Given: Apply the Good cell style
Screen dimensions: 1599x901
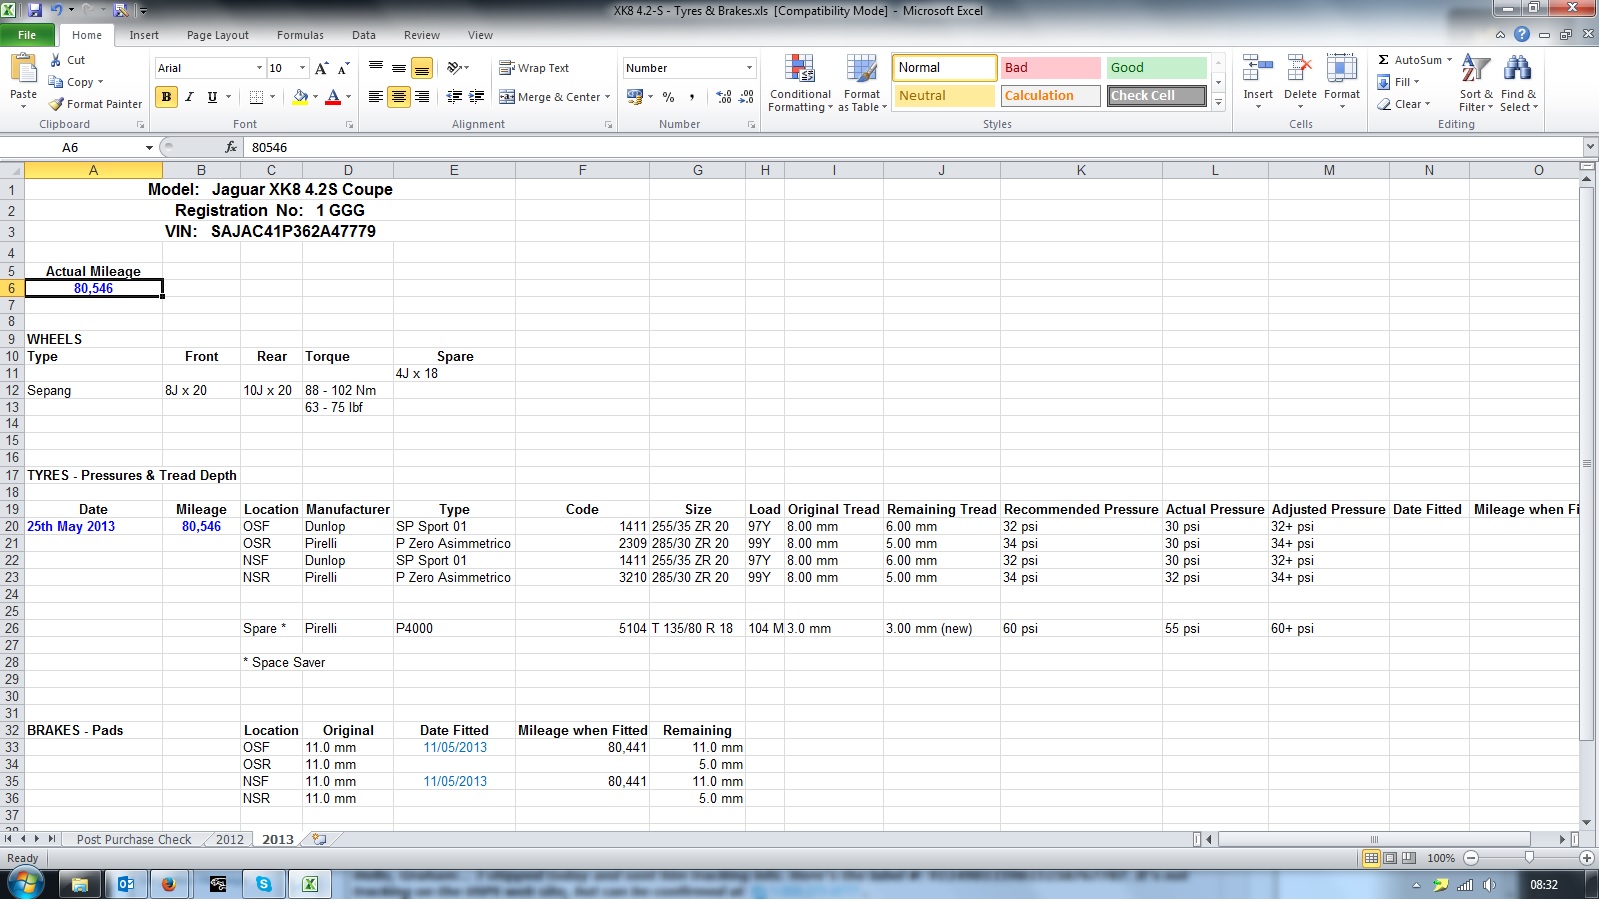Looking at the screenshot, I should (1155, 68).
